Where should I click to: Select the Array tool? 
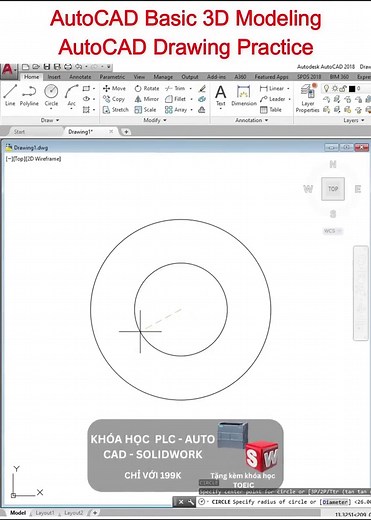tap(176, 110)
